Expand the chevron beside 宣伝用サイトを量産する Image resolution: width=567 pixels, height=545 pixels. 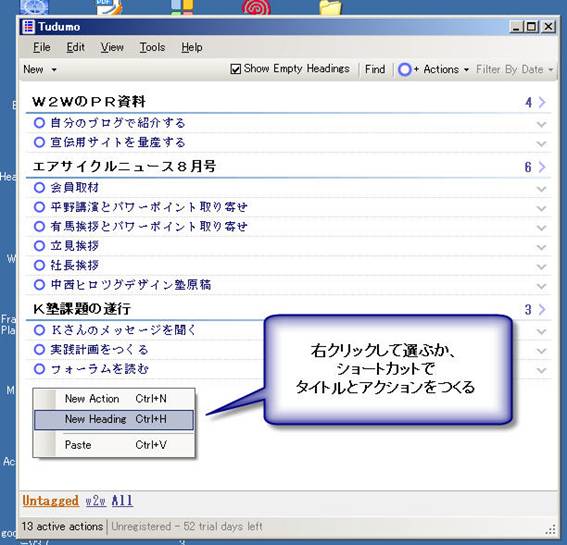[541, 144]
